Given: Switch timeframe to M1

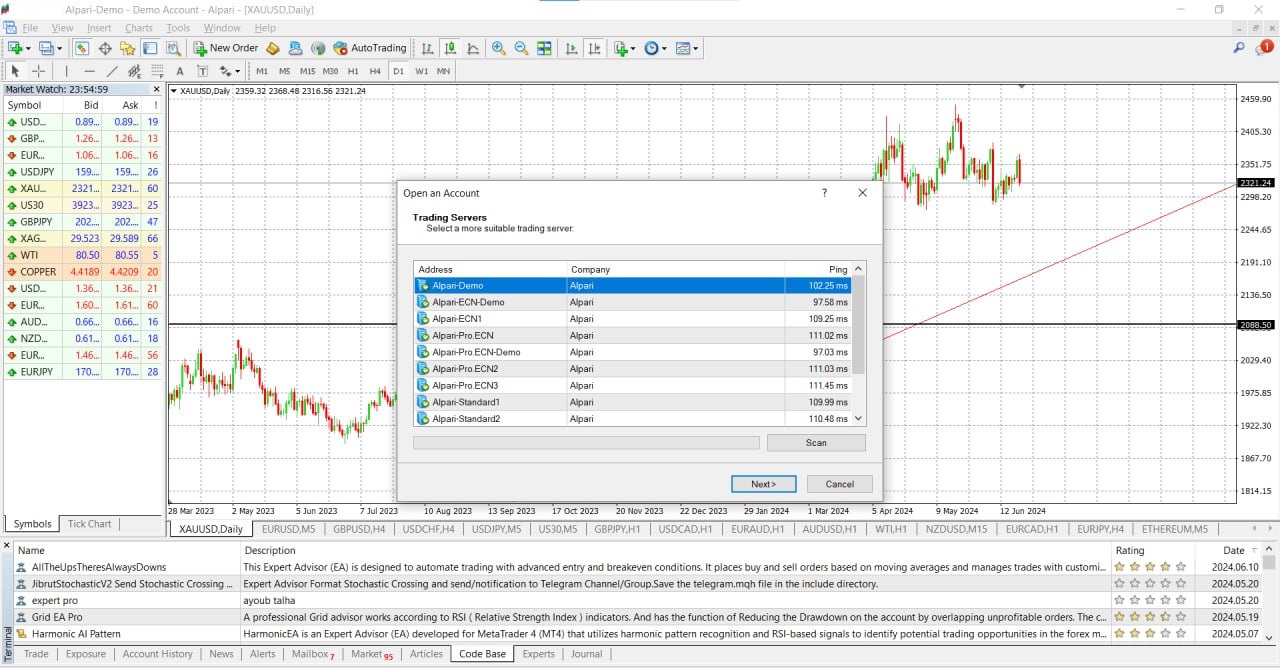Looking at the screenshot, I should (262, 71).
